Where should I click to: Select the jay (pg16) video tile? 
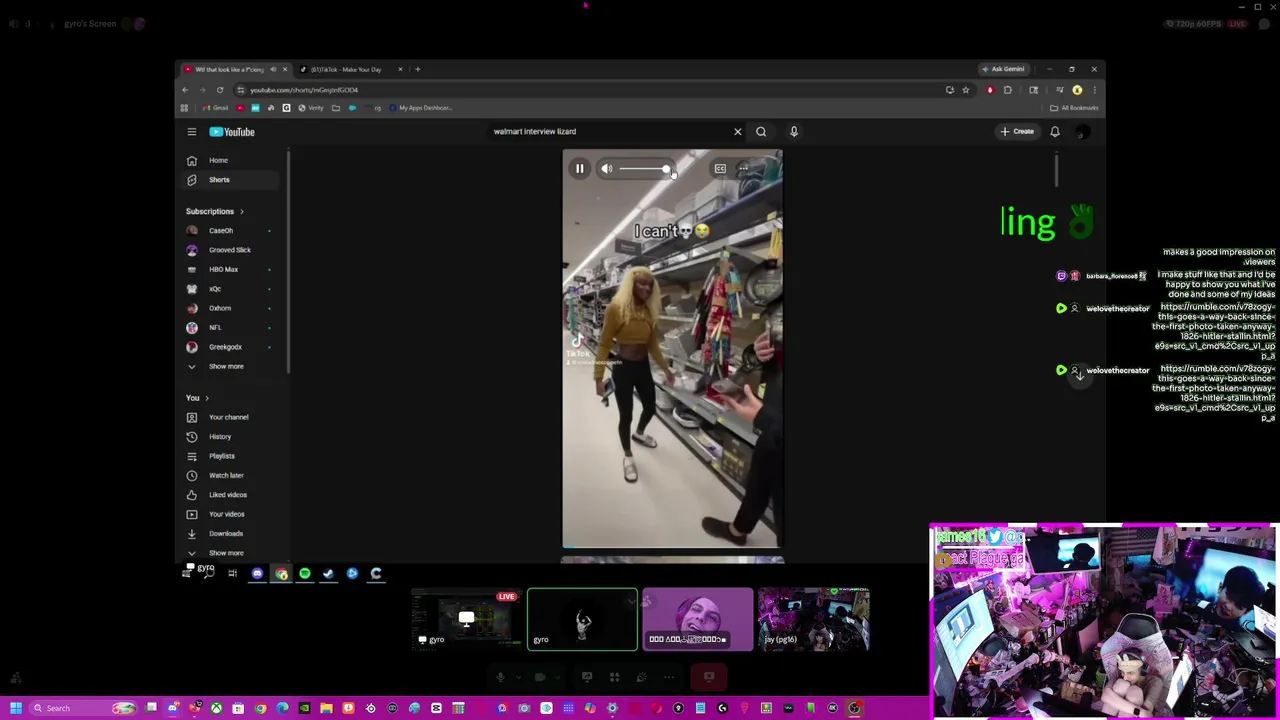(x=813, y=619)
